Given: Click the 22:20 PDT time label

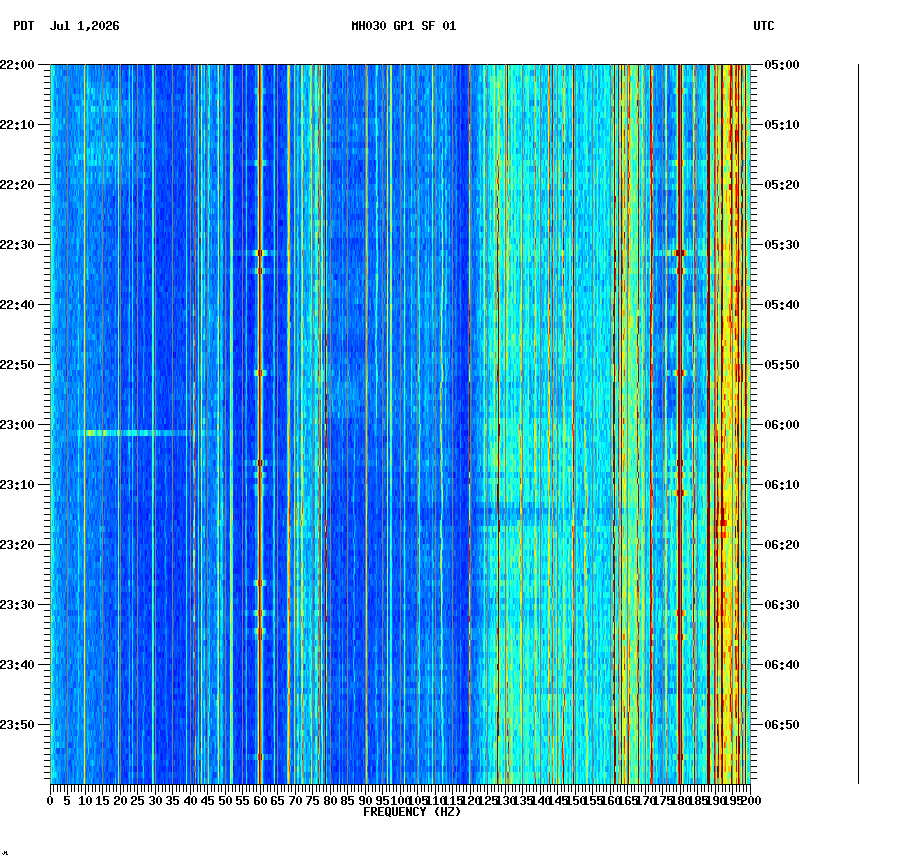Looking at the screenshot, I should click(17, 185).
